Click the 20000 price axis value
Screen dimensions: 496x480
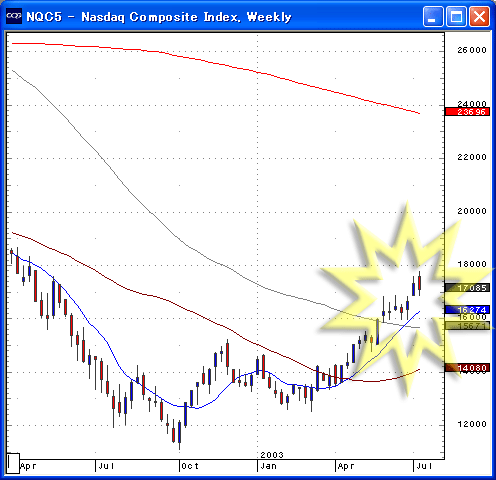point(472,211)
